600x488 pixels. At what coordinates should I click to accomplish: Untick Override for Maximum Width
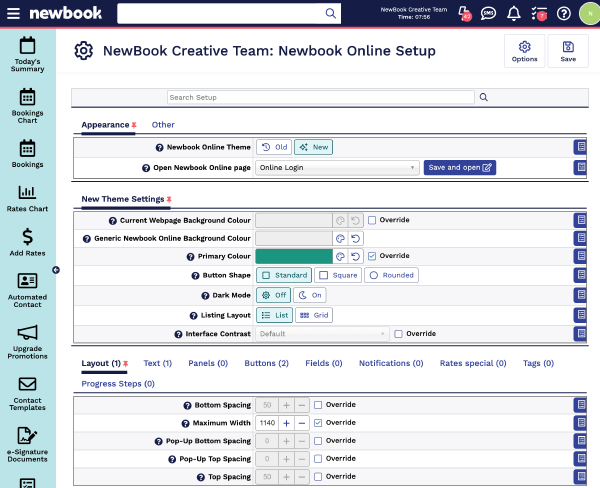(318, 423)
